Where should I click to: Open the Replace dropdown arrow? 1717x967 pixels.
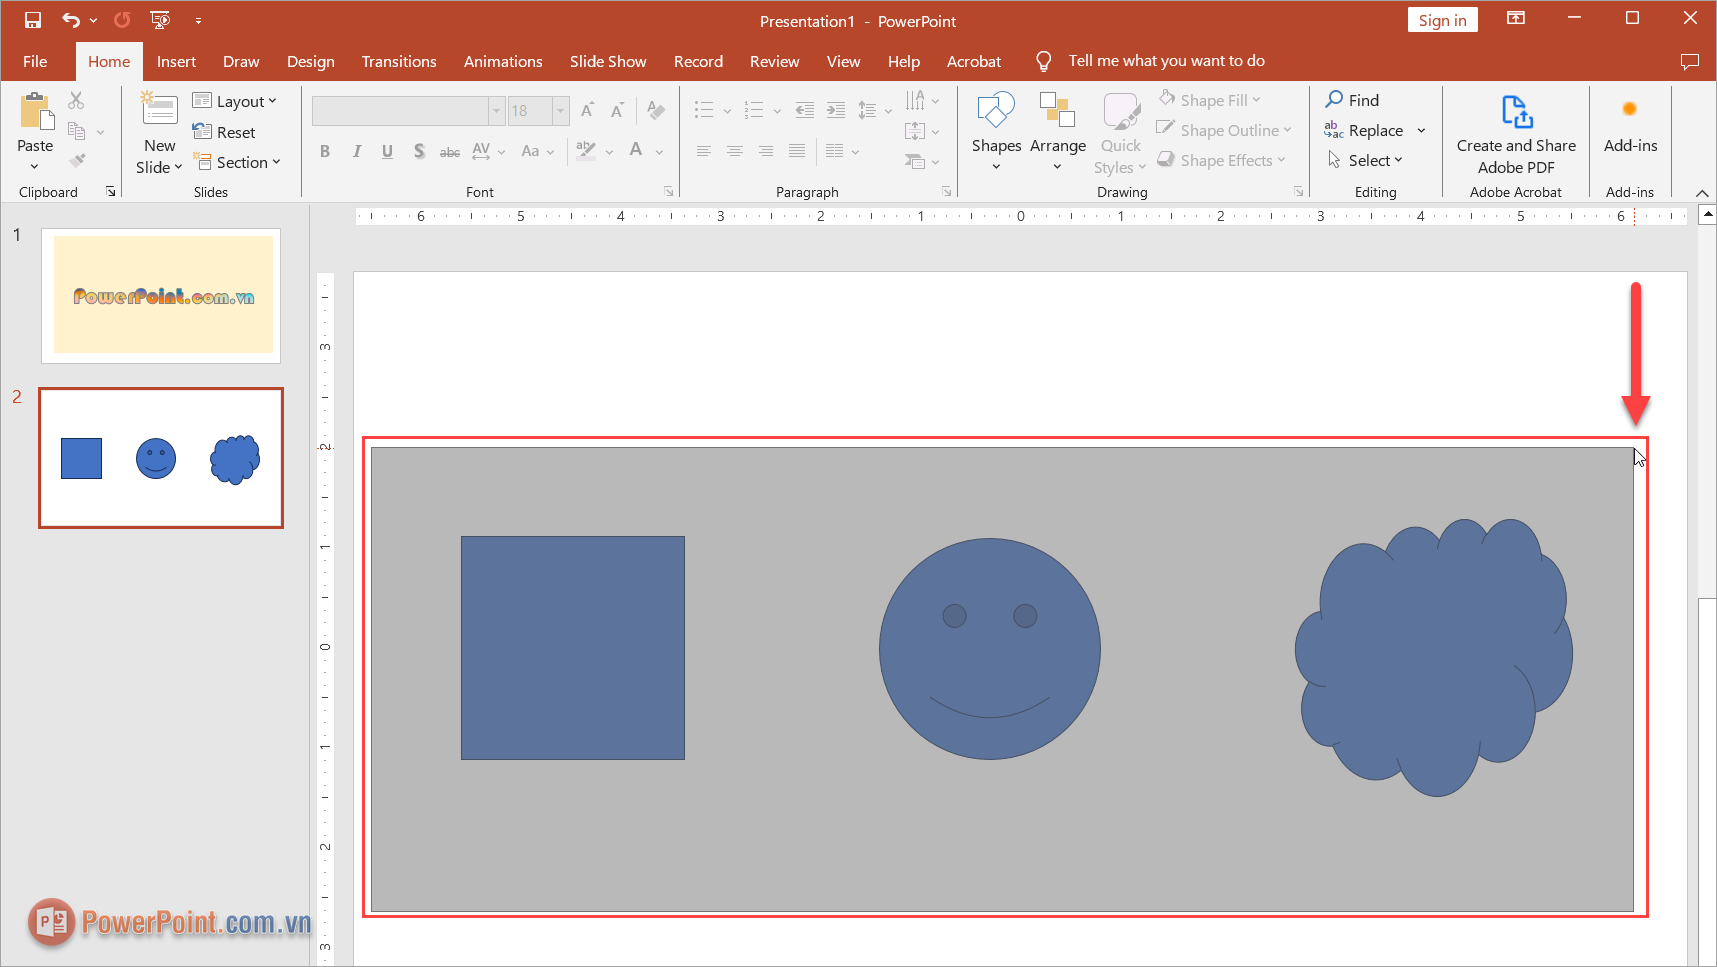click(1421, 131)
